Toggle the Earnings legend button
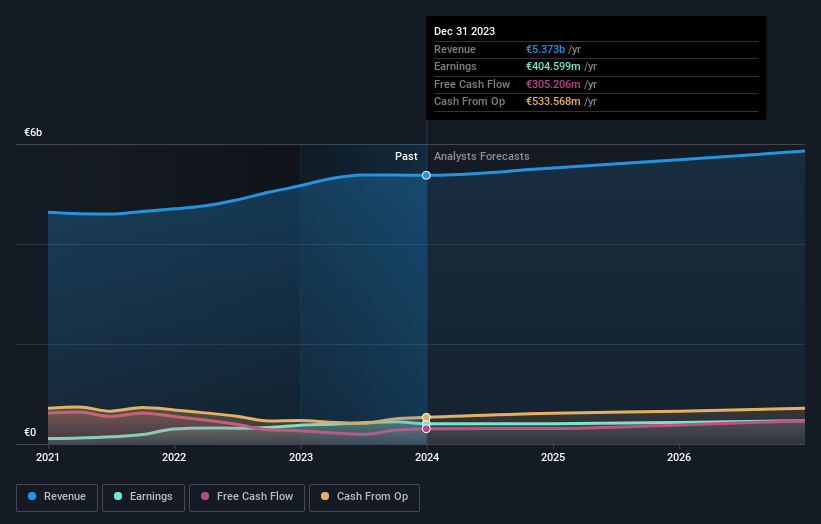 [143, 497]
